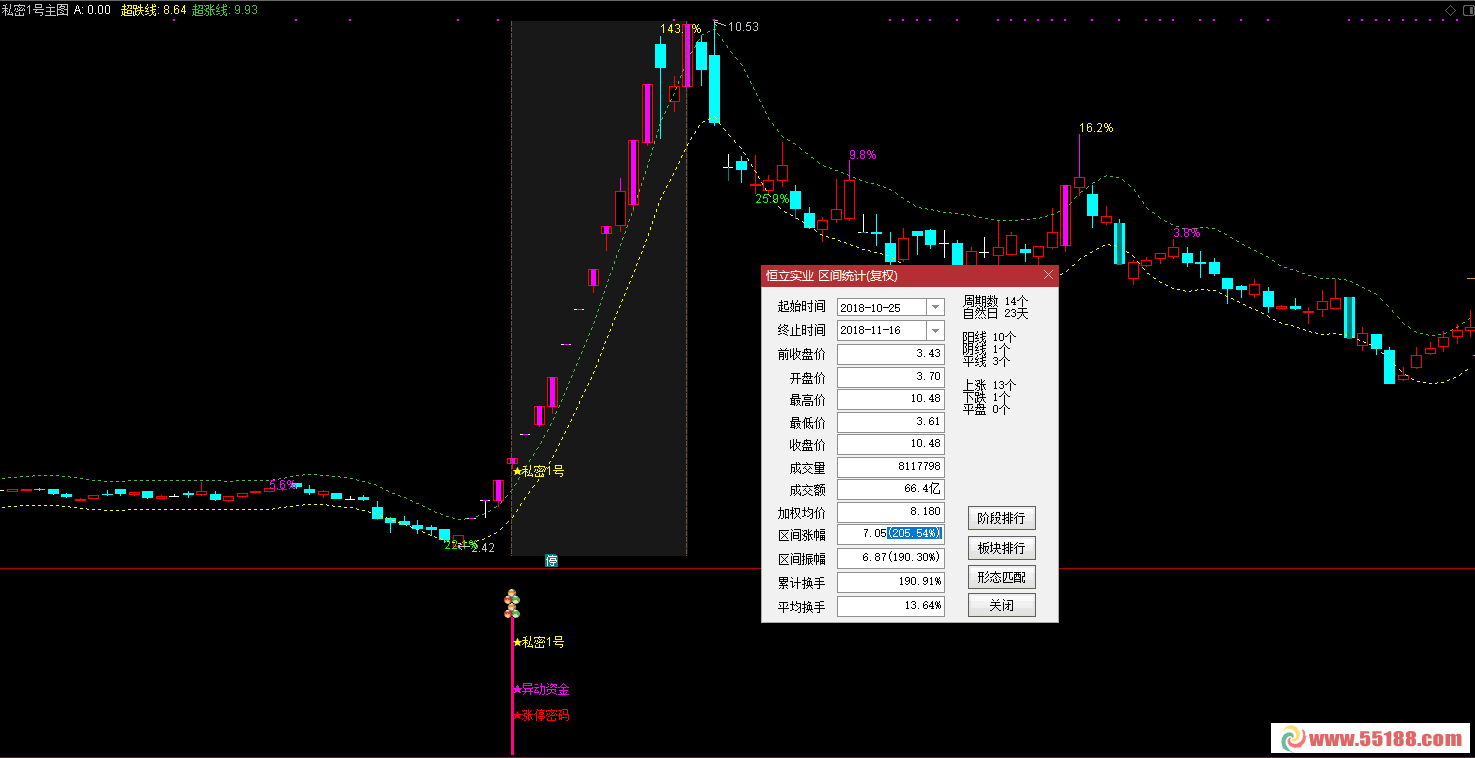Click the magenta ★异动资金 signal label

click(x=541, y=689)
